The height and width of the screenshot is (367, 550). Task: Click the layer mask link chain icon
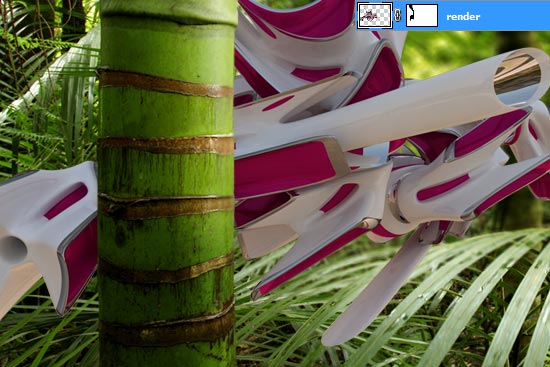tap(397, 15)
